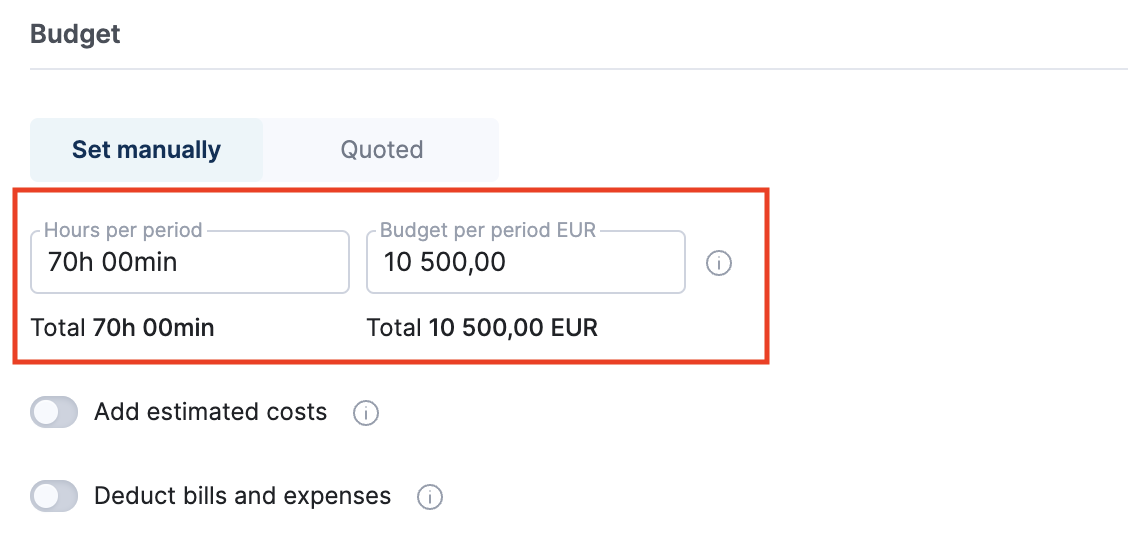Click the "Add estimated costs" label text
The width and height of the screenshot is (1128, 542).
click(x=210, y=412)
